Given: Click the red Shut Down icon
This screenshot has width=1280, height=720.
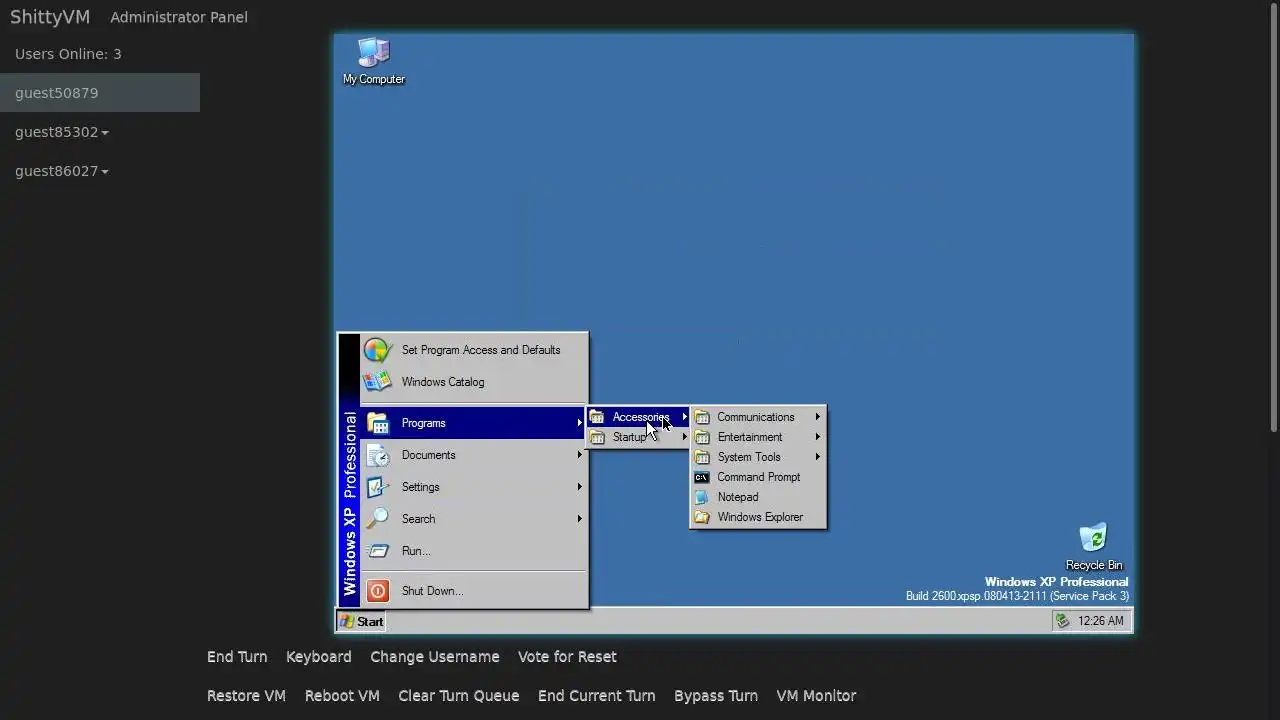Looking at the screenshot, I should tap(377, 591).
